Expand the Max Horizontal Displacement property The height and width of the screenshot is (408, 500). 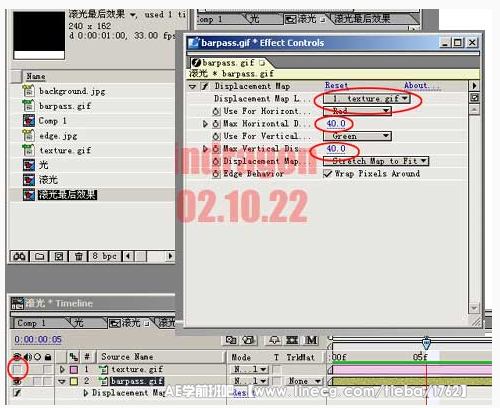205,124
